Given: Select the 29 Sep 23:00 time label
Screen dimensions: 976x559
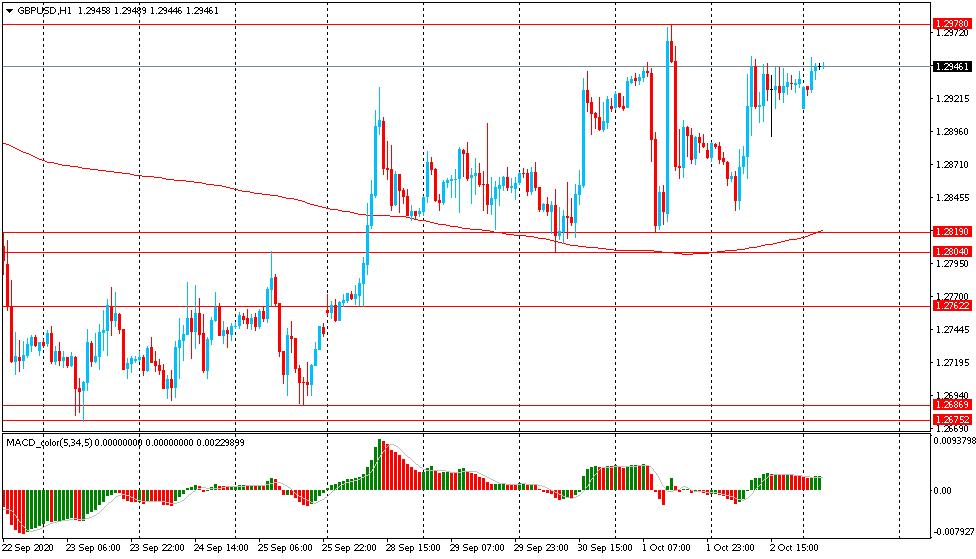Looking at the screenshot, I should [x=541, y=548].
